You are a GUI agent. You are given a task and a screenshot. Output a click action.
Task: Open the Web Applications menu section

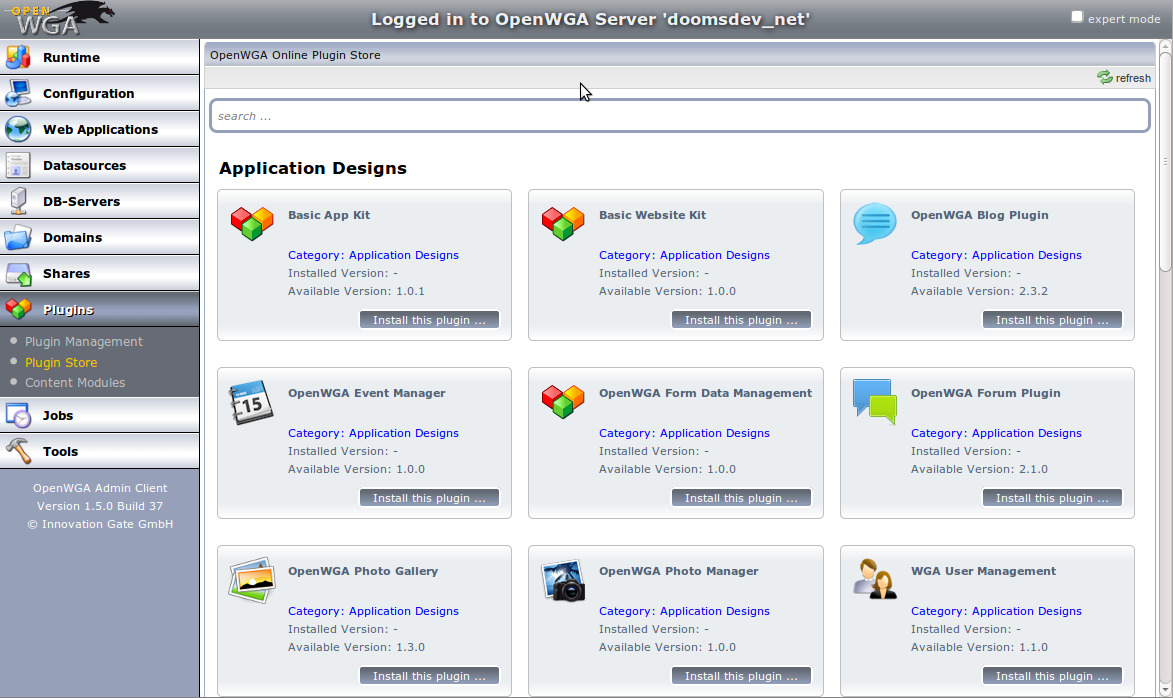pos(99,129)
